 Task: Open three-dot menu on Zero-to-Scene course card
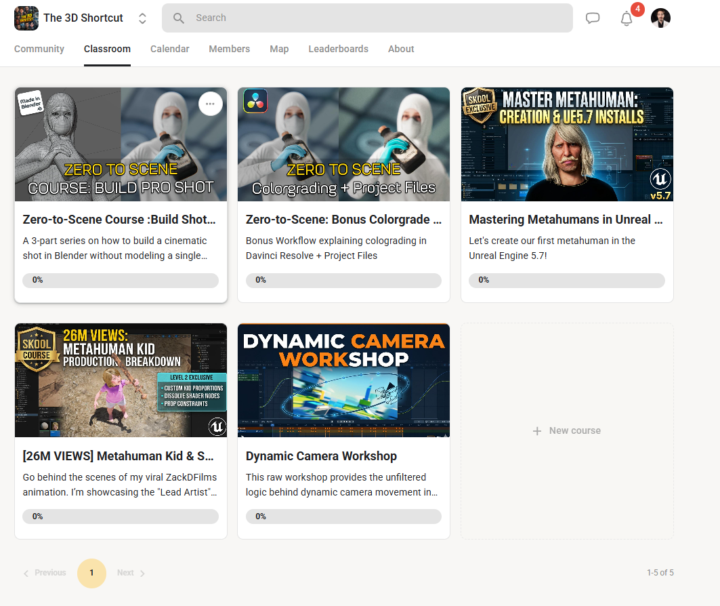coord(210,104)
